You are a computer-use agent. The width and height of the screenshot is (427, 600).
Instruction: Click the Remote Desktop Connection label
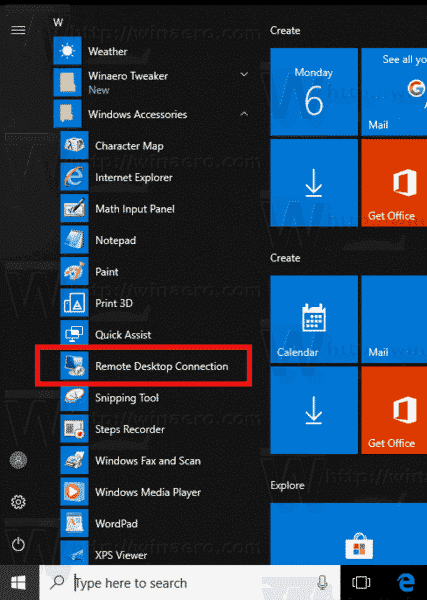click(x=162, y=366)
